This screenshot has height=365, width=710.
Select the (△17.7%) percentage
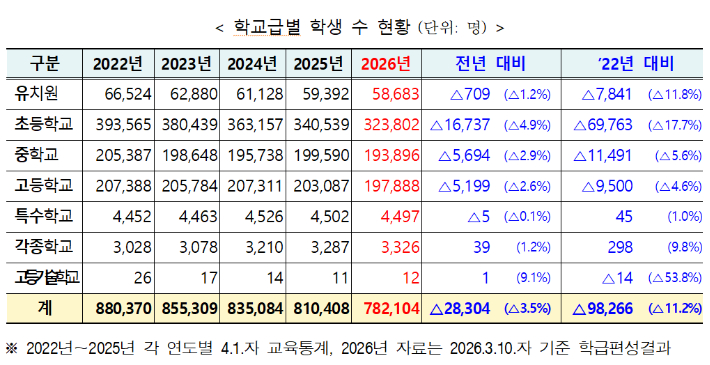pos(675,125)
